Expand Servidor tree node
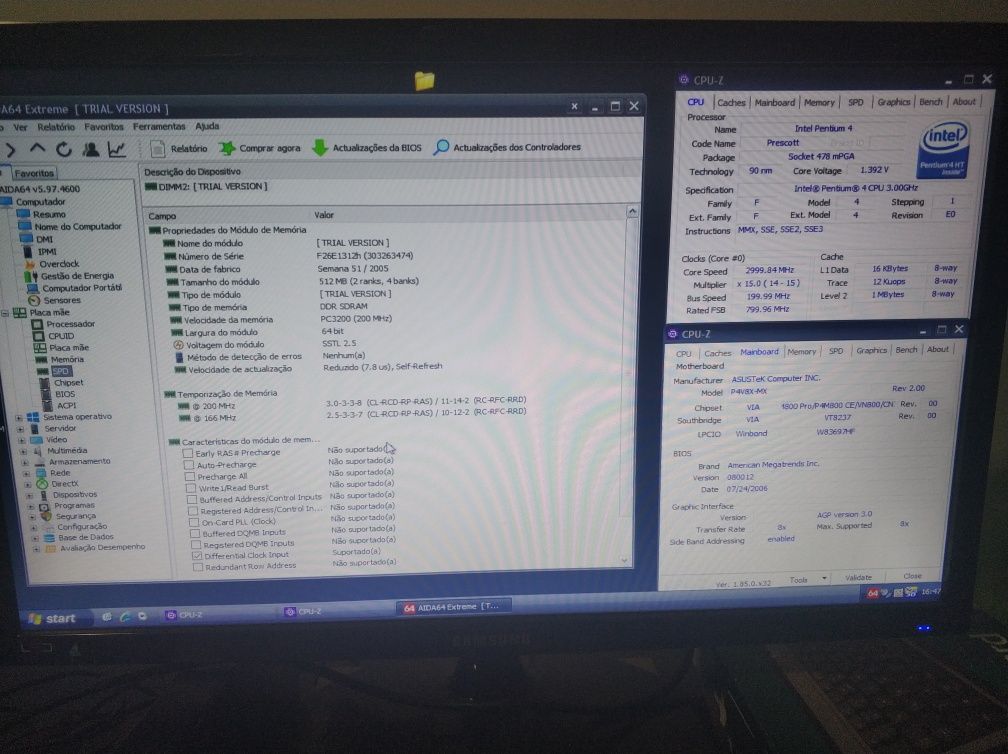Viewport: 1008px width, 754px height. click(20, 429)
